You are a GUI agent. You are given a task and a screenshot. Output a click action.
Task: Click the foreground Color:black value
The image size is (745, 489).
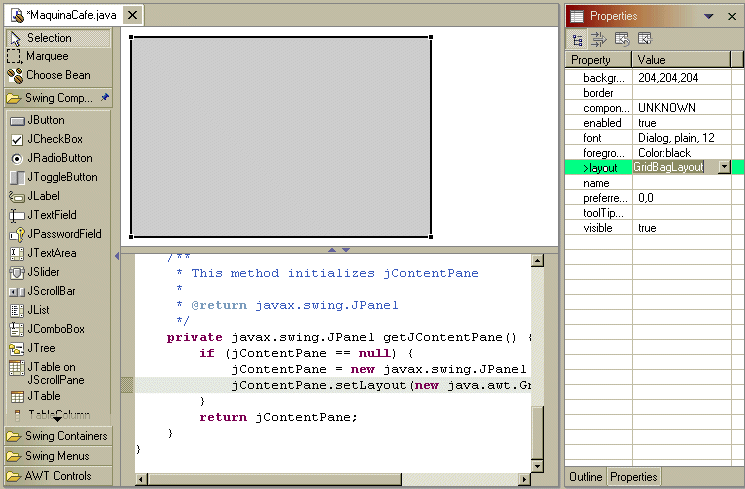(664, 153)
